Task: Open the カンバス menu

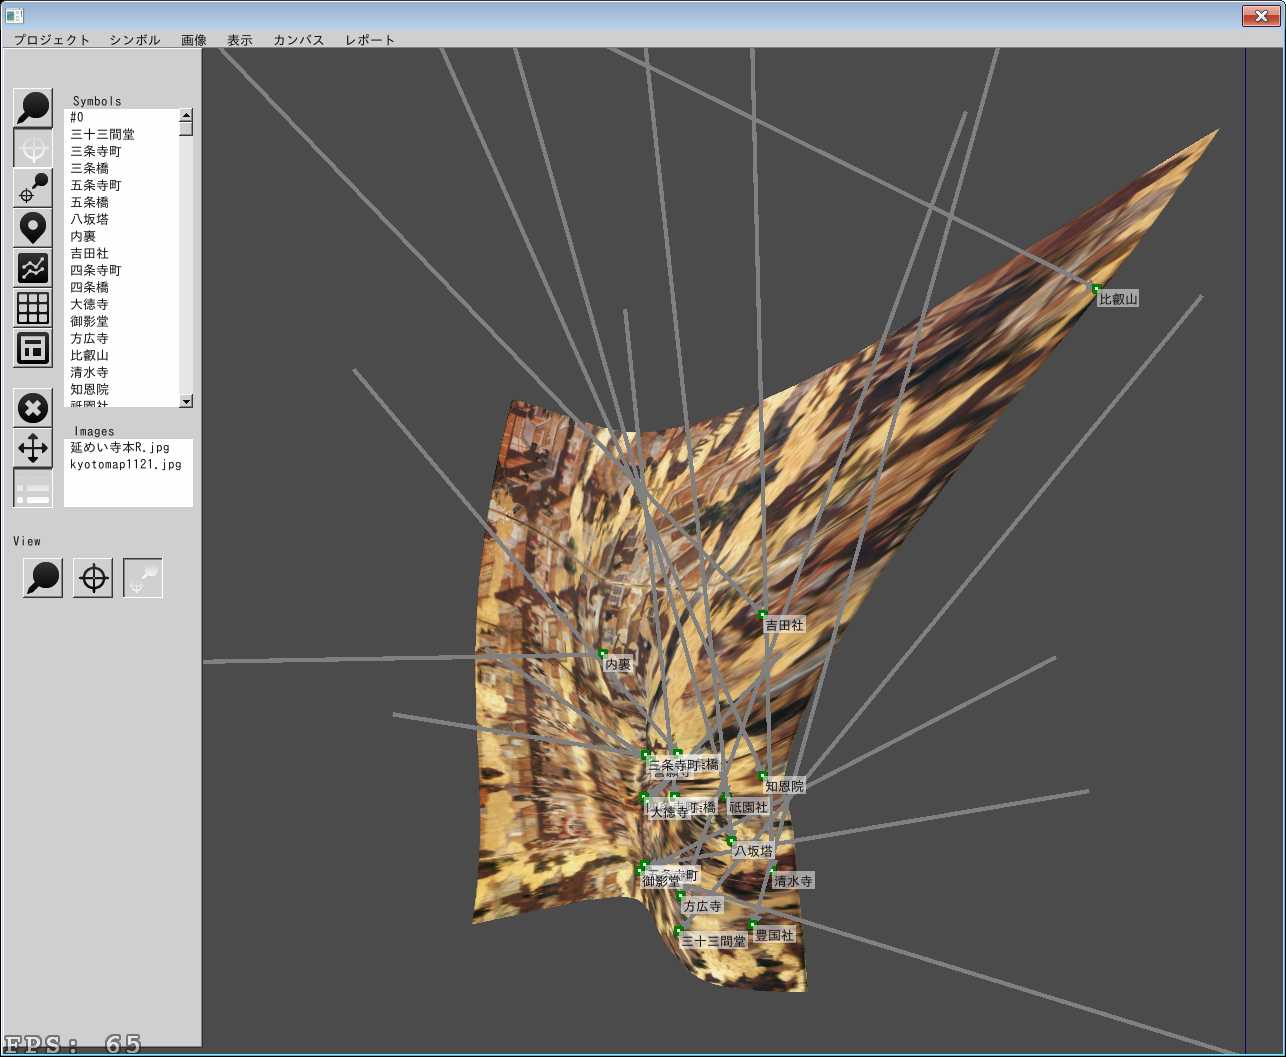Action: tap(299, 40)
